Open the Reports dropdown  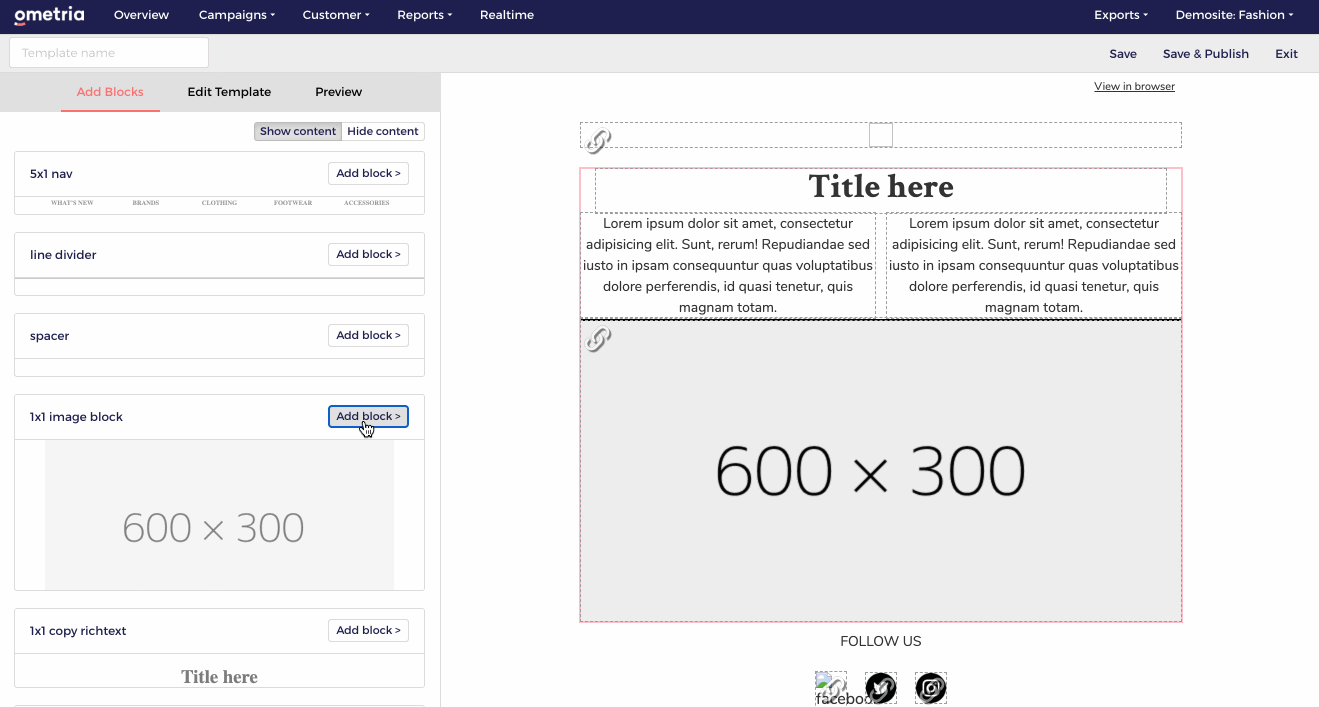[425, 15]
